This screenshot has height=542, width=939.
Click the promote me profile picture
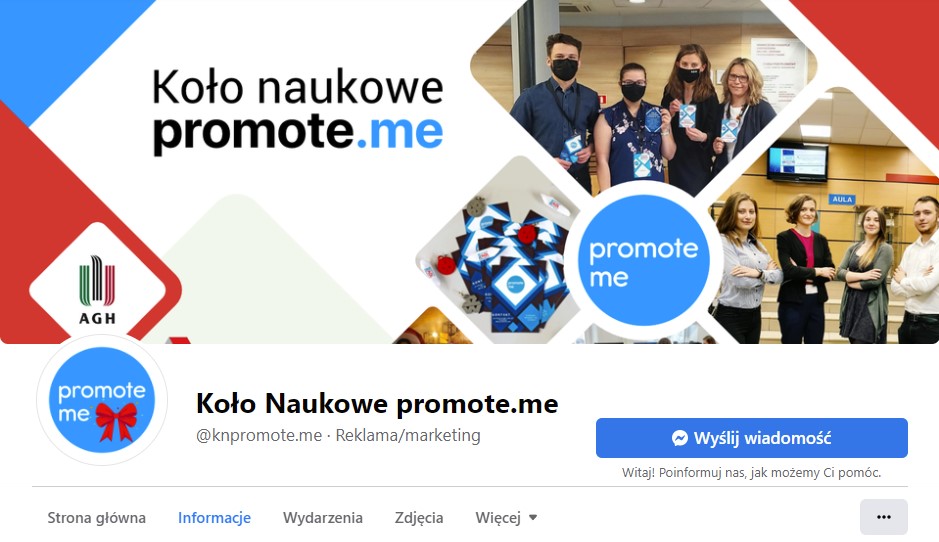(102, 399)
